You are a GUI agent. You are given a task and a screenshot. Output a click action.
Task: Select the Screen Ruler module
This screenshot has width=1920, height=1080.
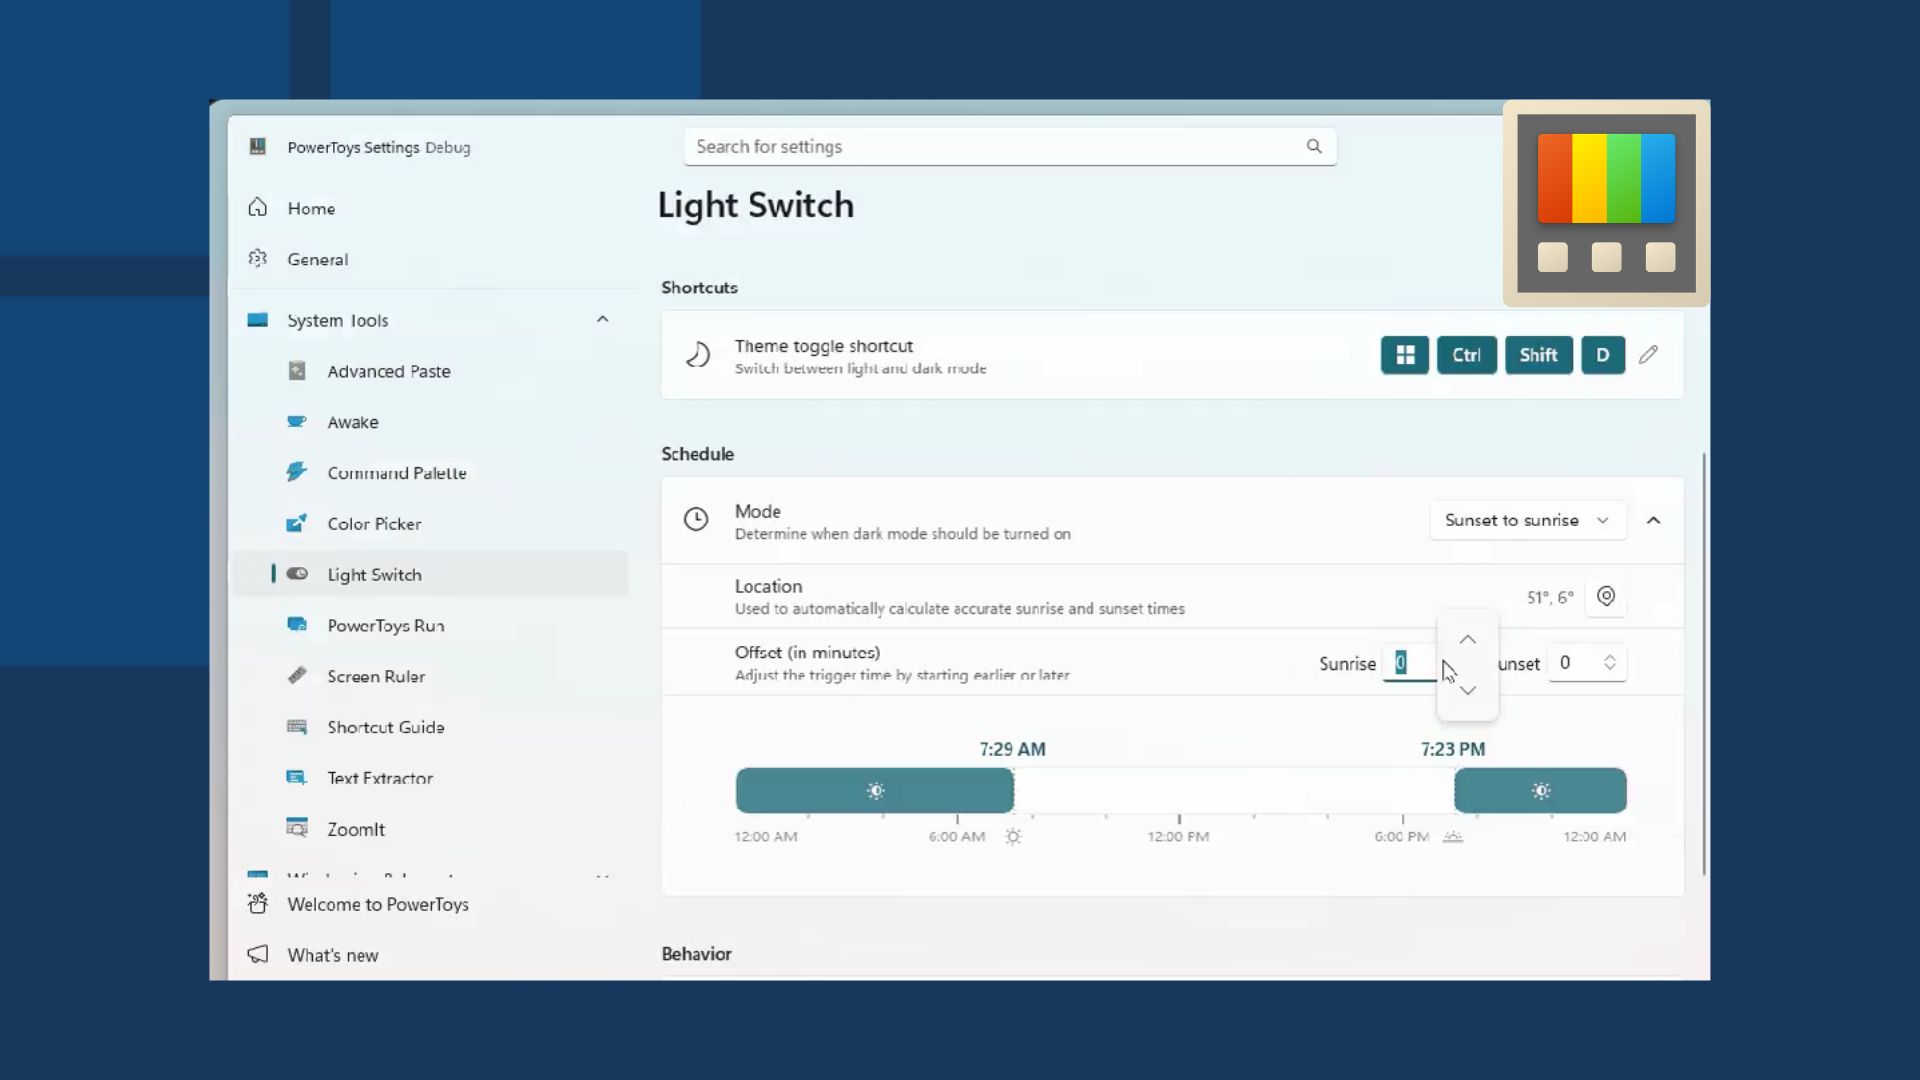[x=376, y=676]
